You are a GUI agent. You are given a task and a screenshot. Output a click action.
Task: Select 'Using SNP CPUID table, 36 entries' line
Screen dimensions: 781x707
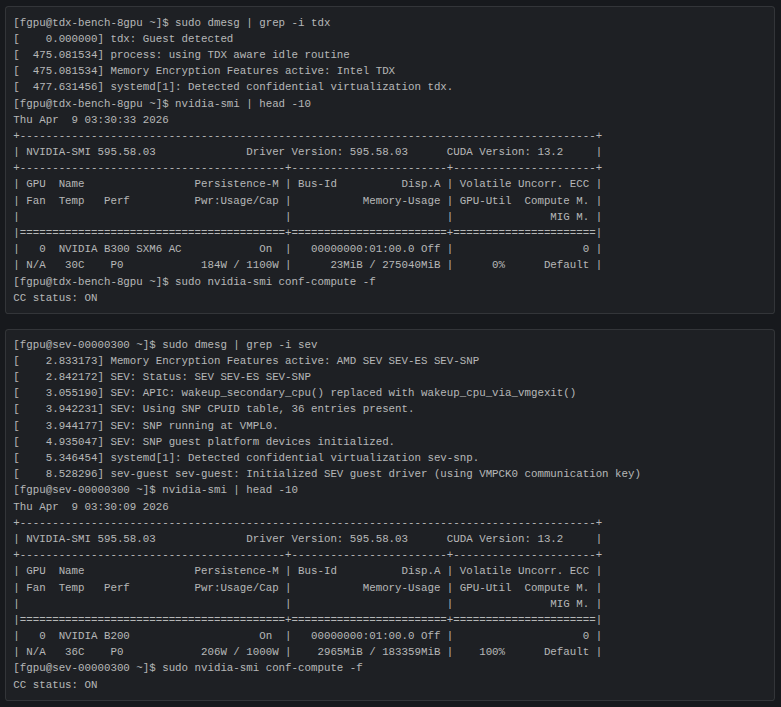pyautogui.click(x=214, y=409)
